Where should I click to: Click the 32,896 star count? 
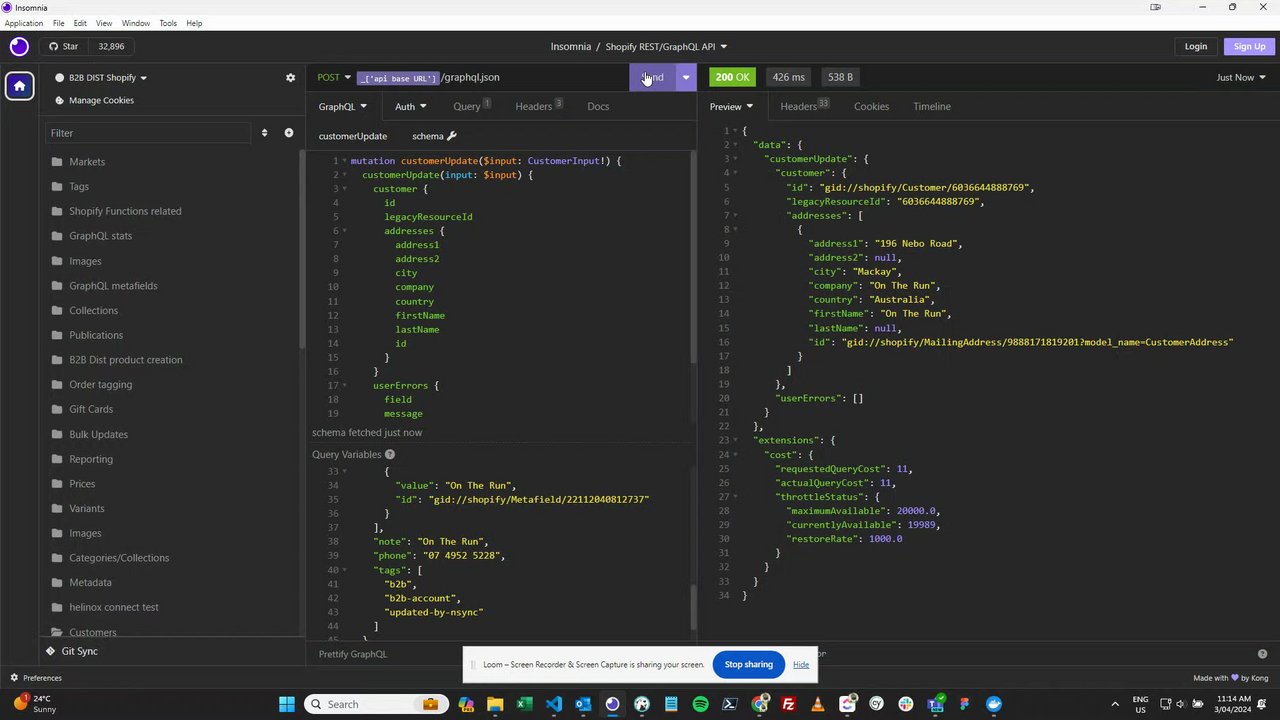[x=111, y=46]
